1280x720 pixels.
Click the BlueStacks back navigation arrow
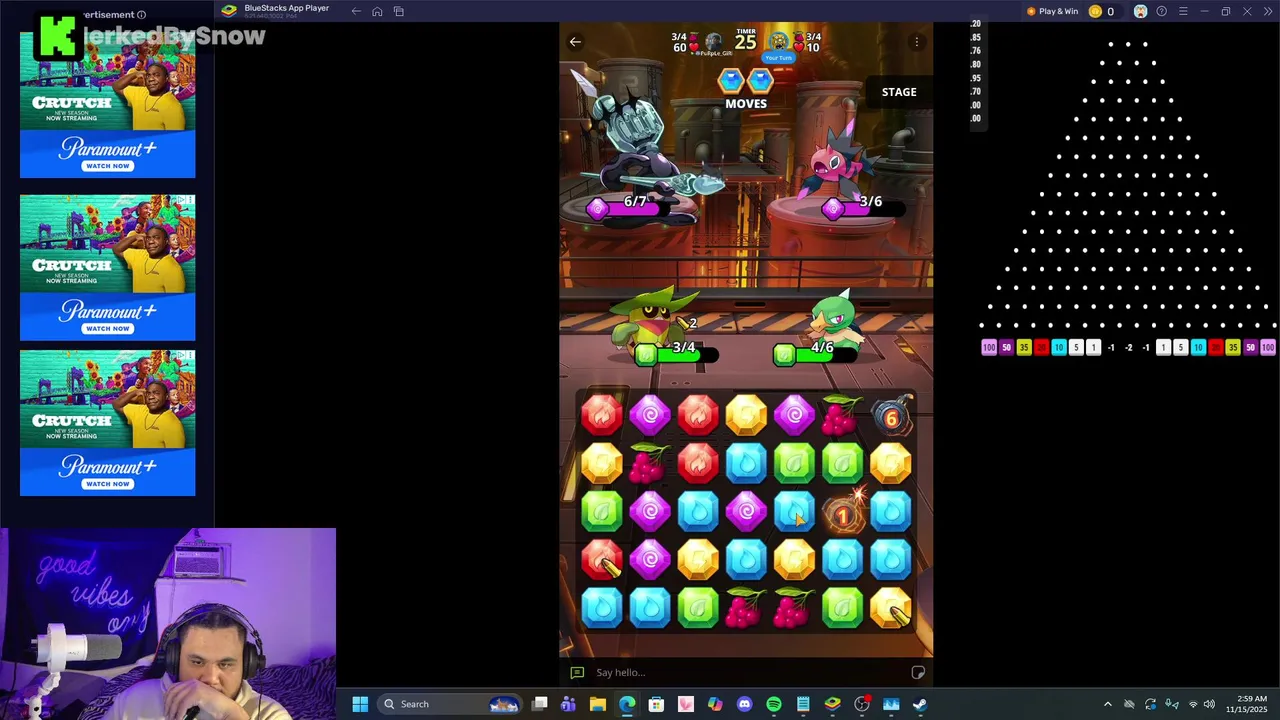click(x=356, y=11)
